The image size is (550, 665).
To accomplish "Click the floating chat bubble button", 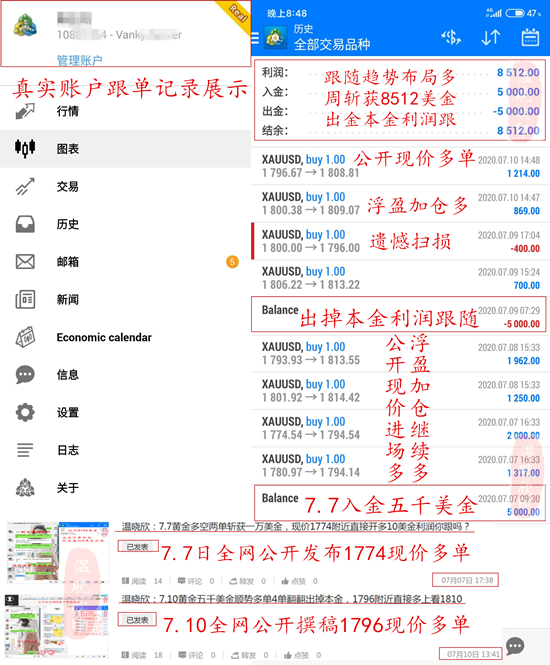I will coord(515,646).
